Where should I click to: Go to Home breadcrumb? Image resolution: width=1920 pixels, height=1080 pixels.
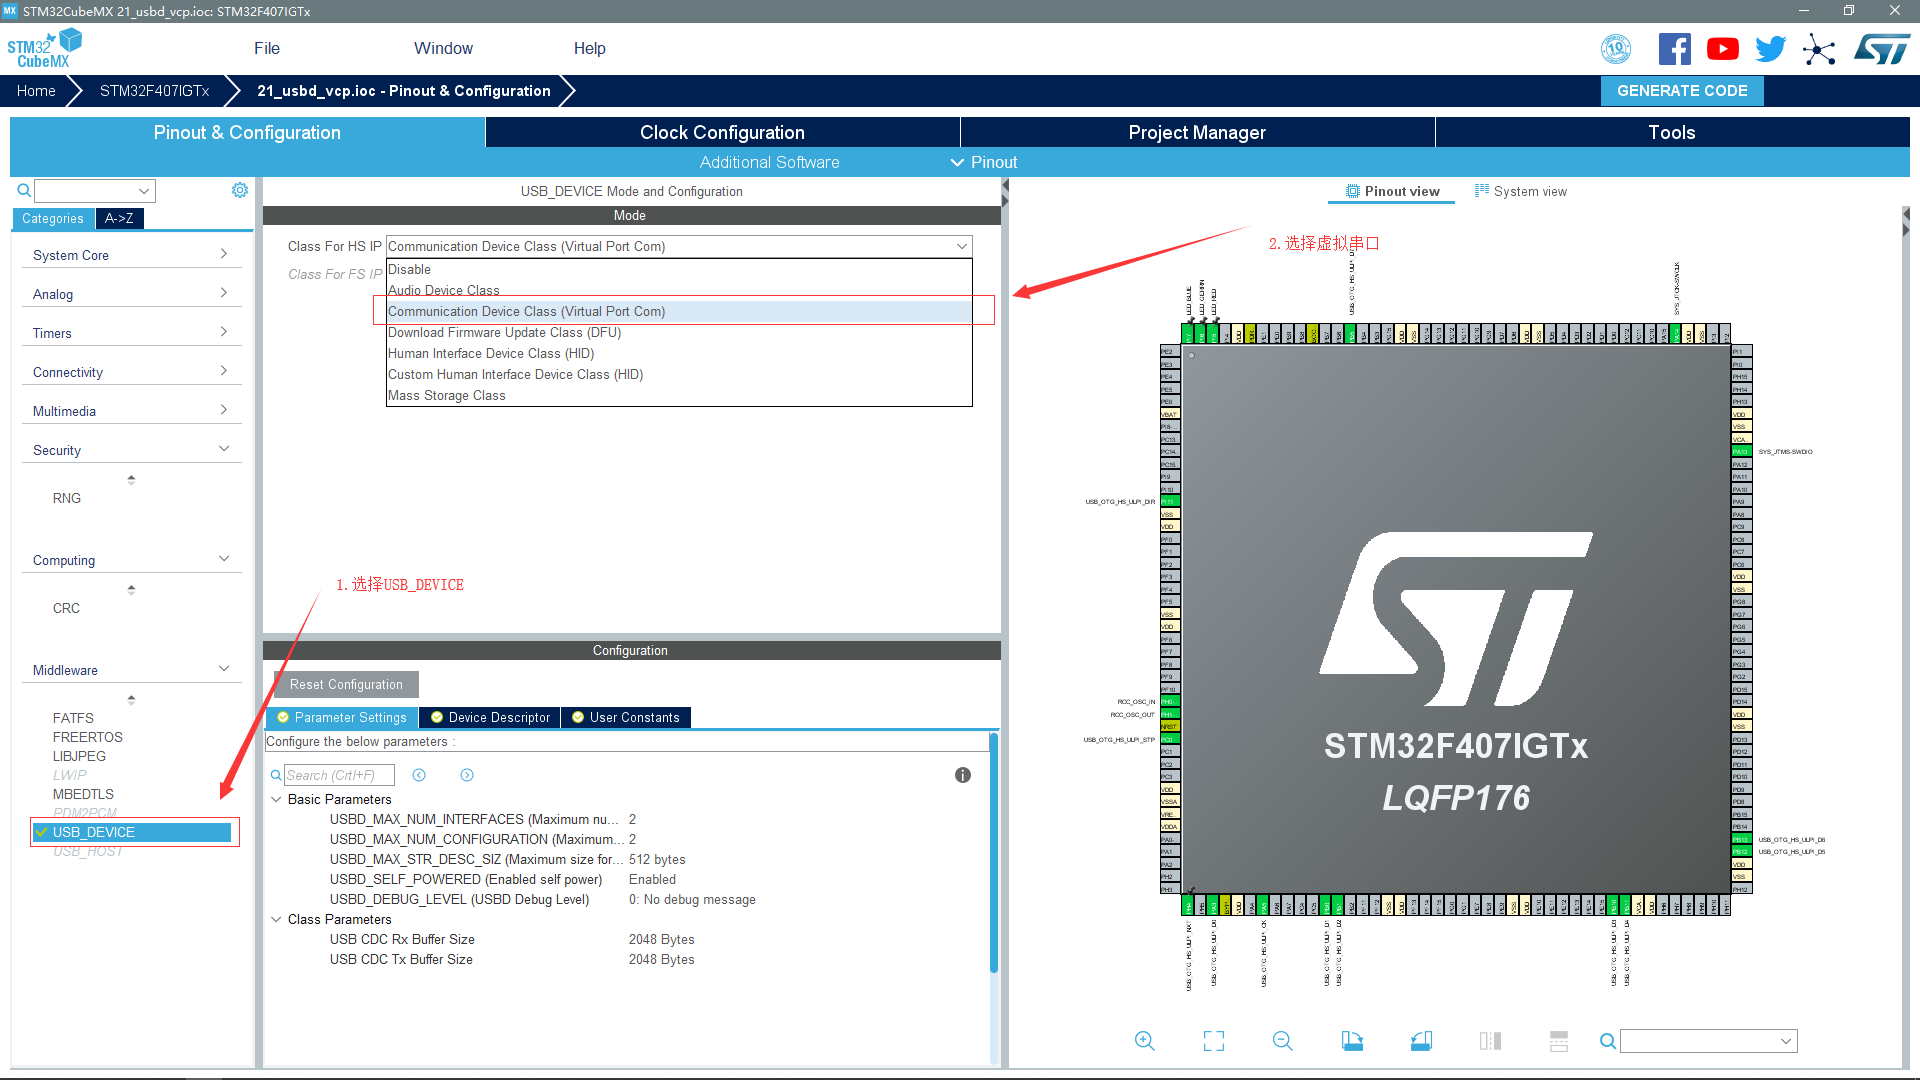pyautogui.click(x=36, y=90)
